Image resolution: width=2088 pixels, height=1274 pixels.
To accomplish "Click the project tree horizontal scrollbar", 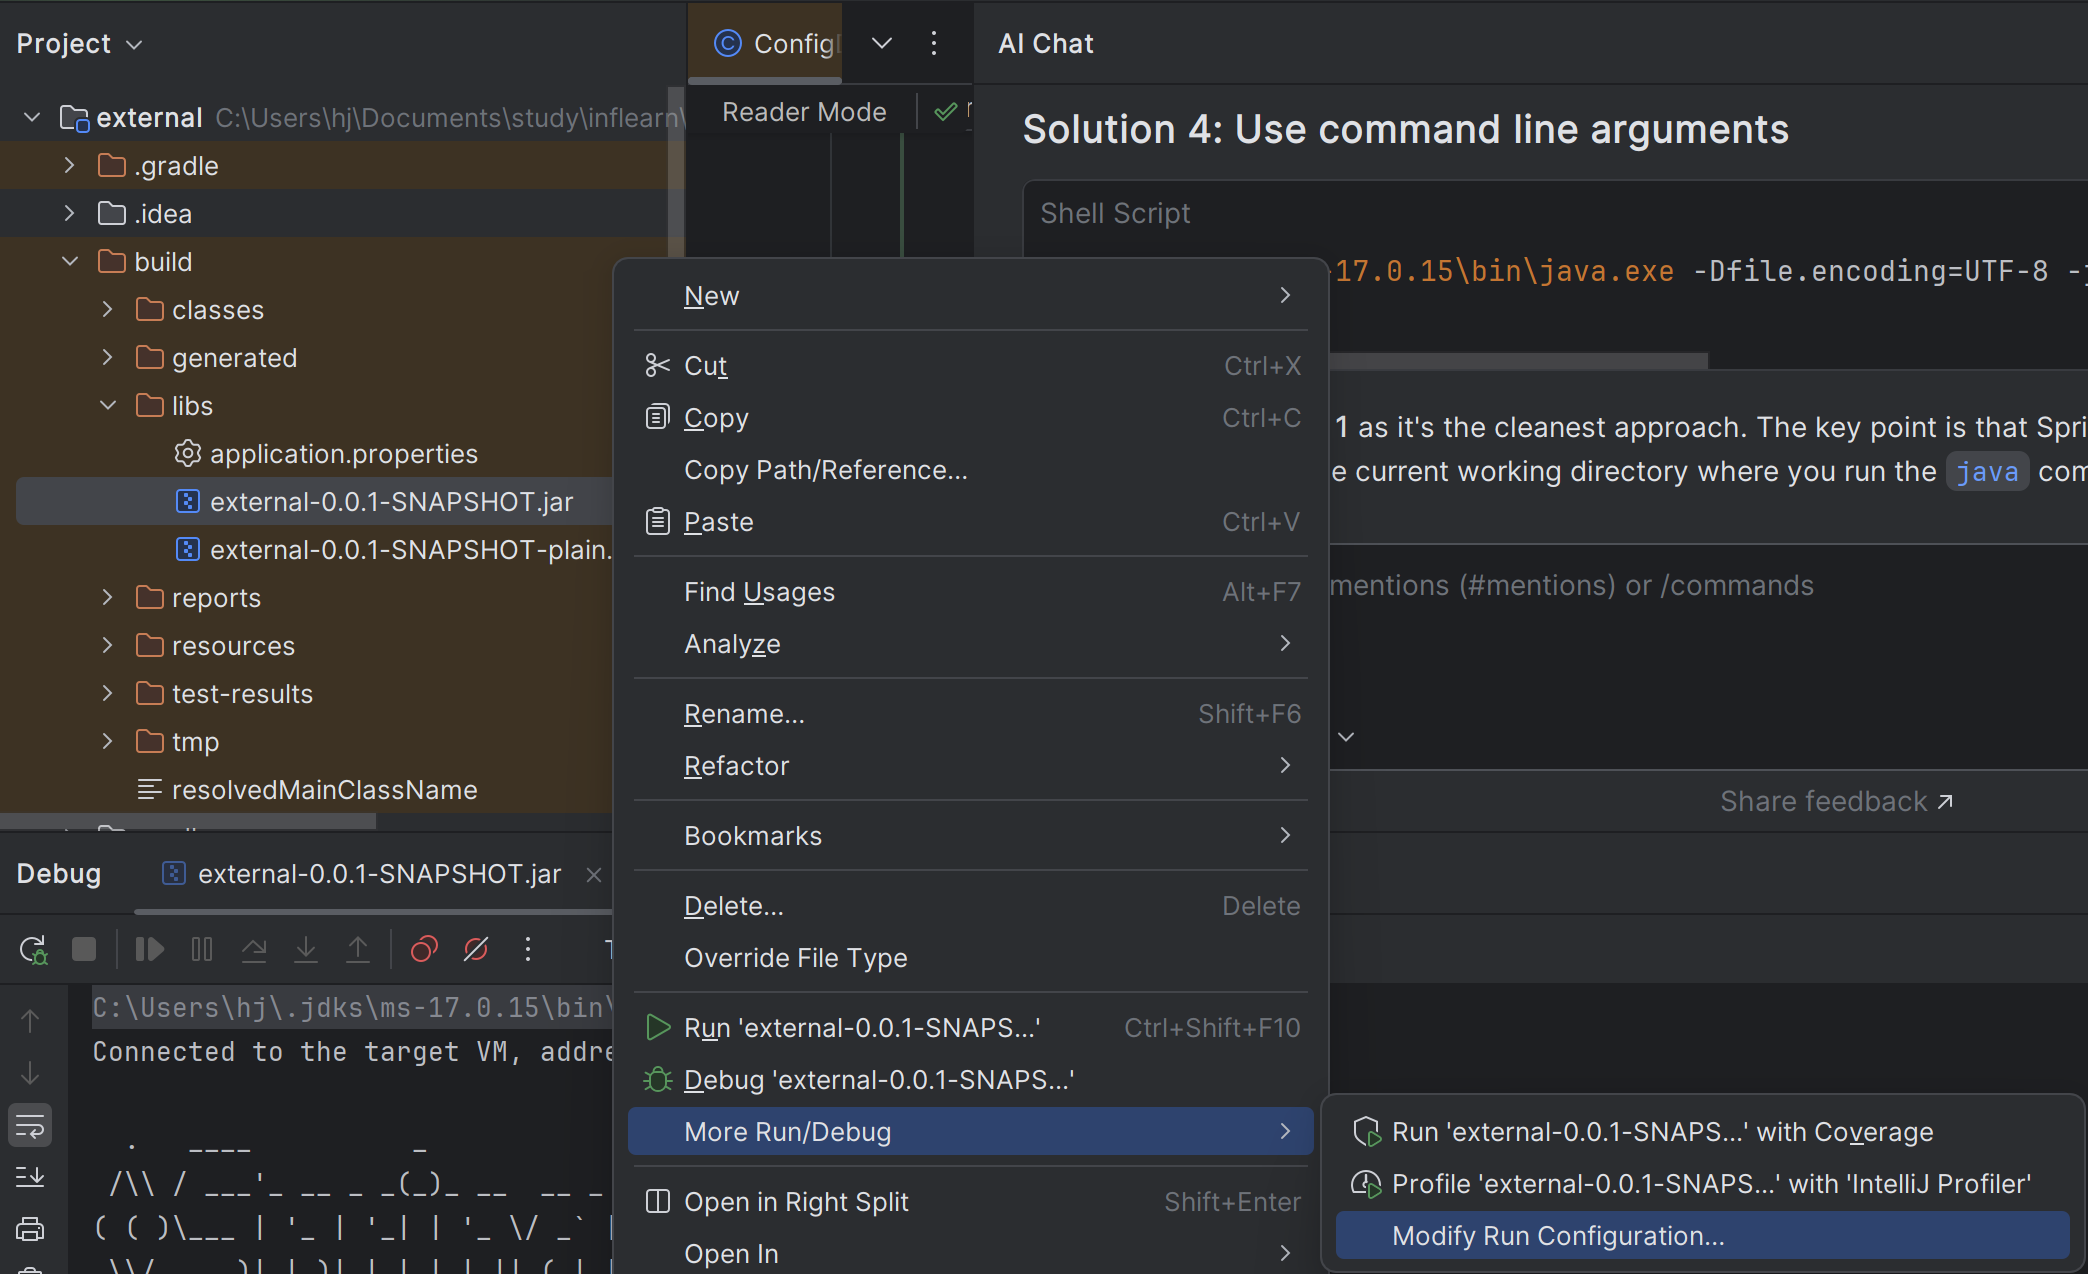I will point(188,822).
